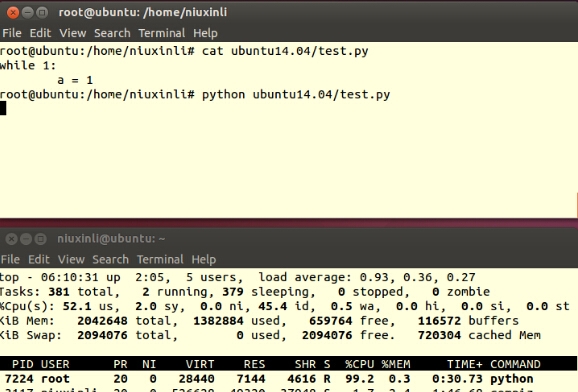This screenshot has width=578, height=392.
Task: Click '2 running' tasks value
Action: pyautogui.click(x=175, y=292)
